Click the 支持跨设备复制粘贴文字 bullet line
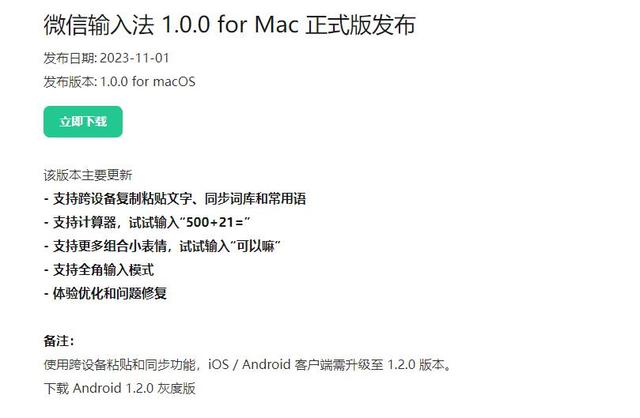640x418 pixels. click(x=175, y=199)
